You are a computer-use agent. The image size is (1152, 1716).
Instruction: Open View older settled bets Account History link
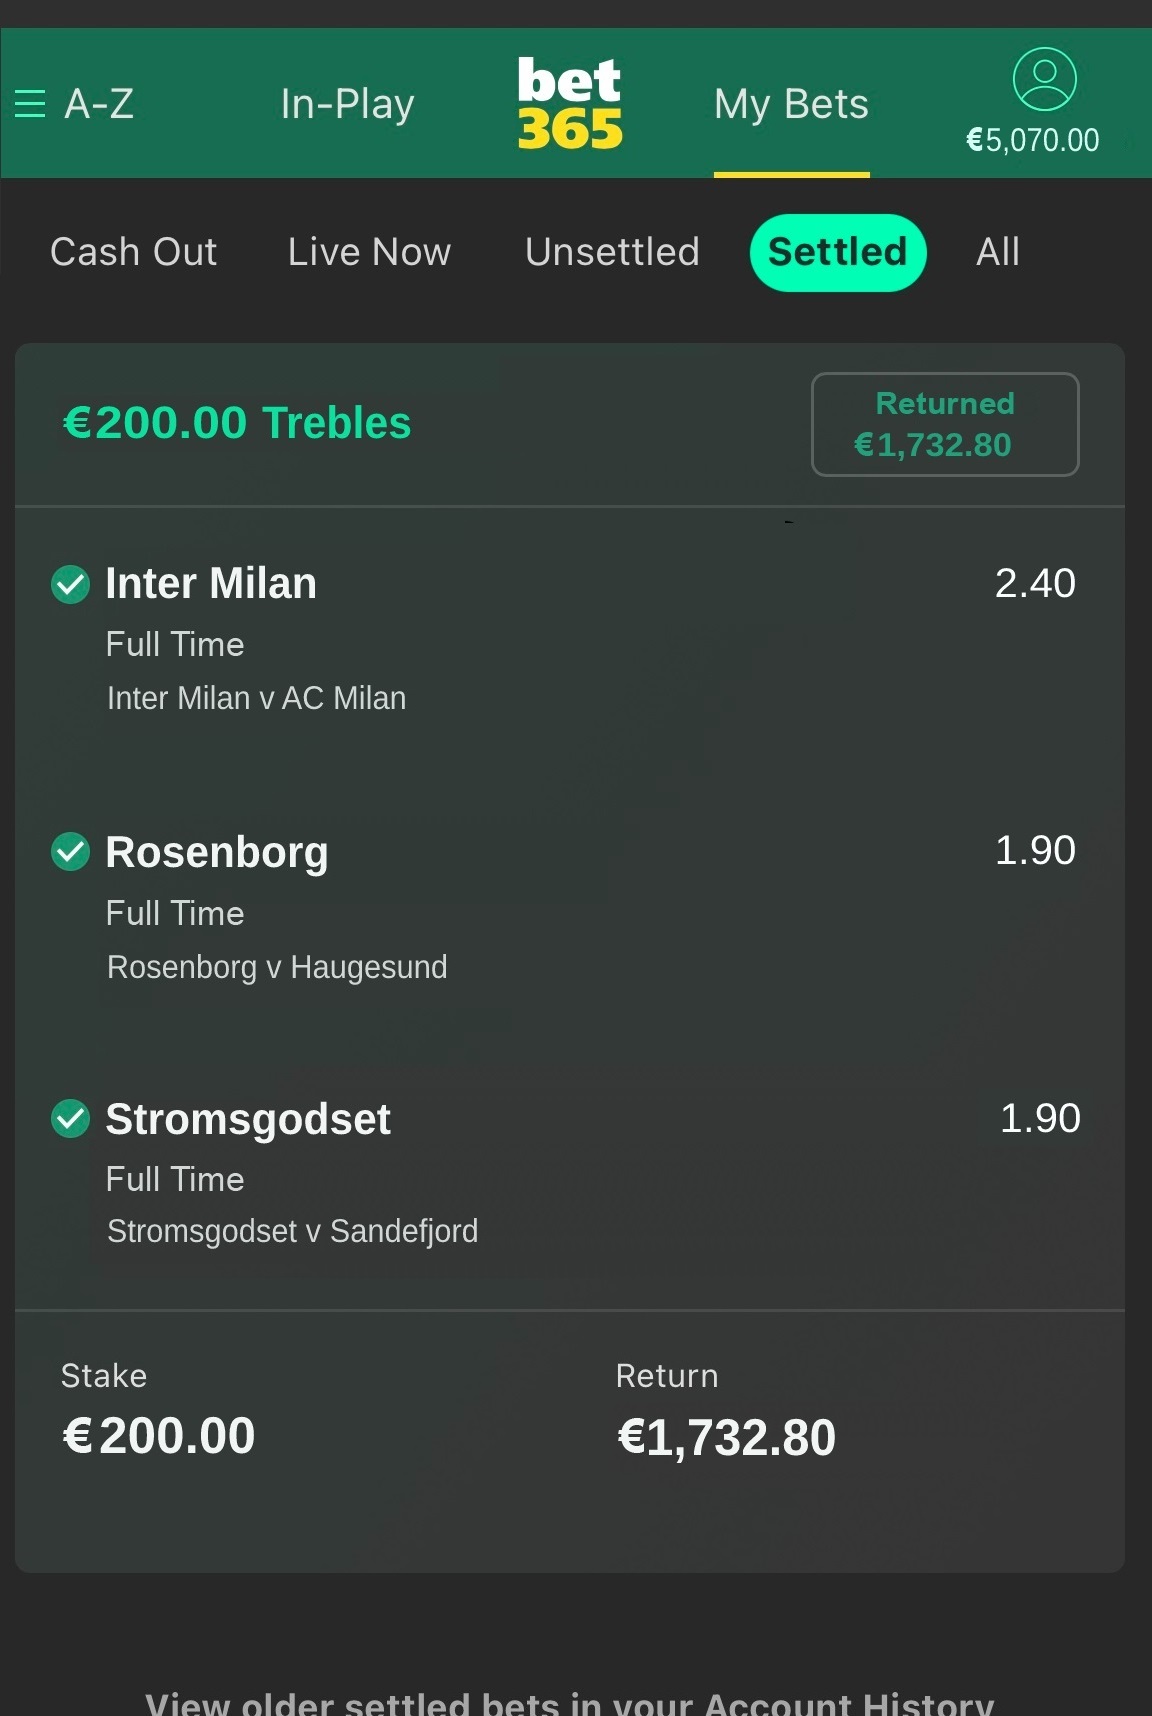[x=570, y=1702]
